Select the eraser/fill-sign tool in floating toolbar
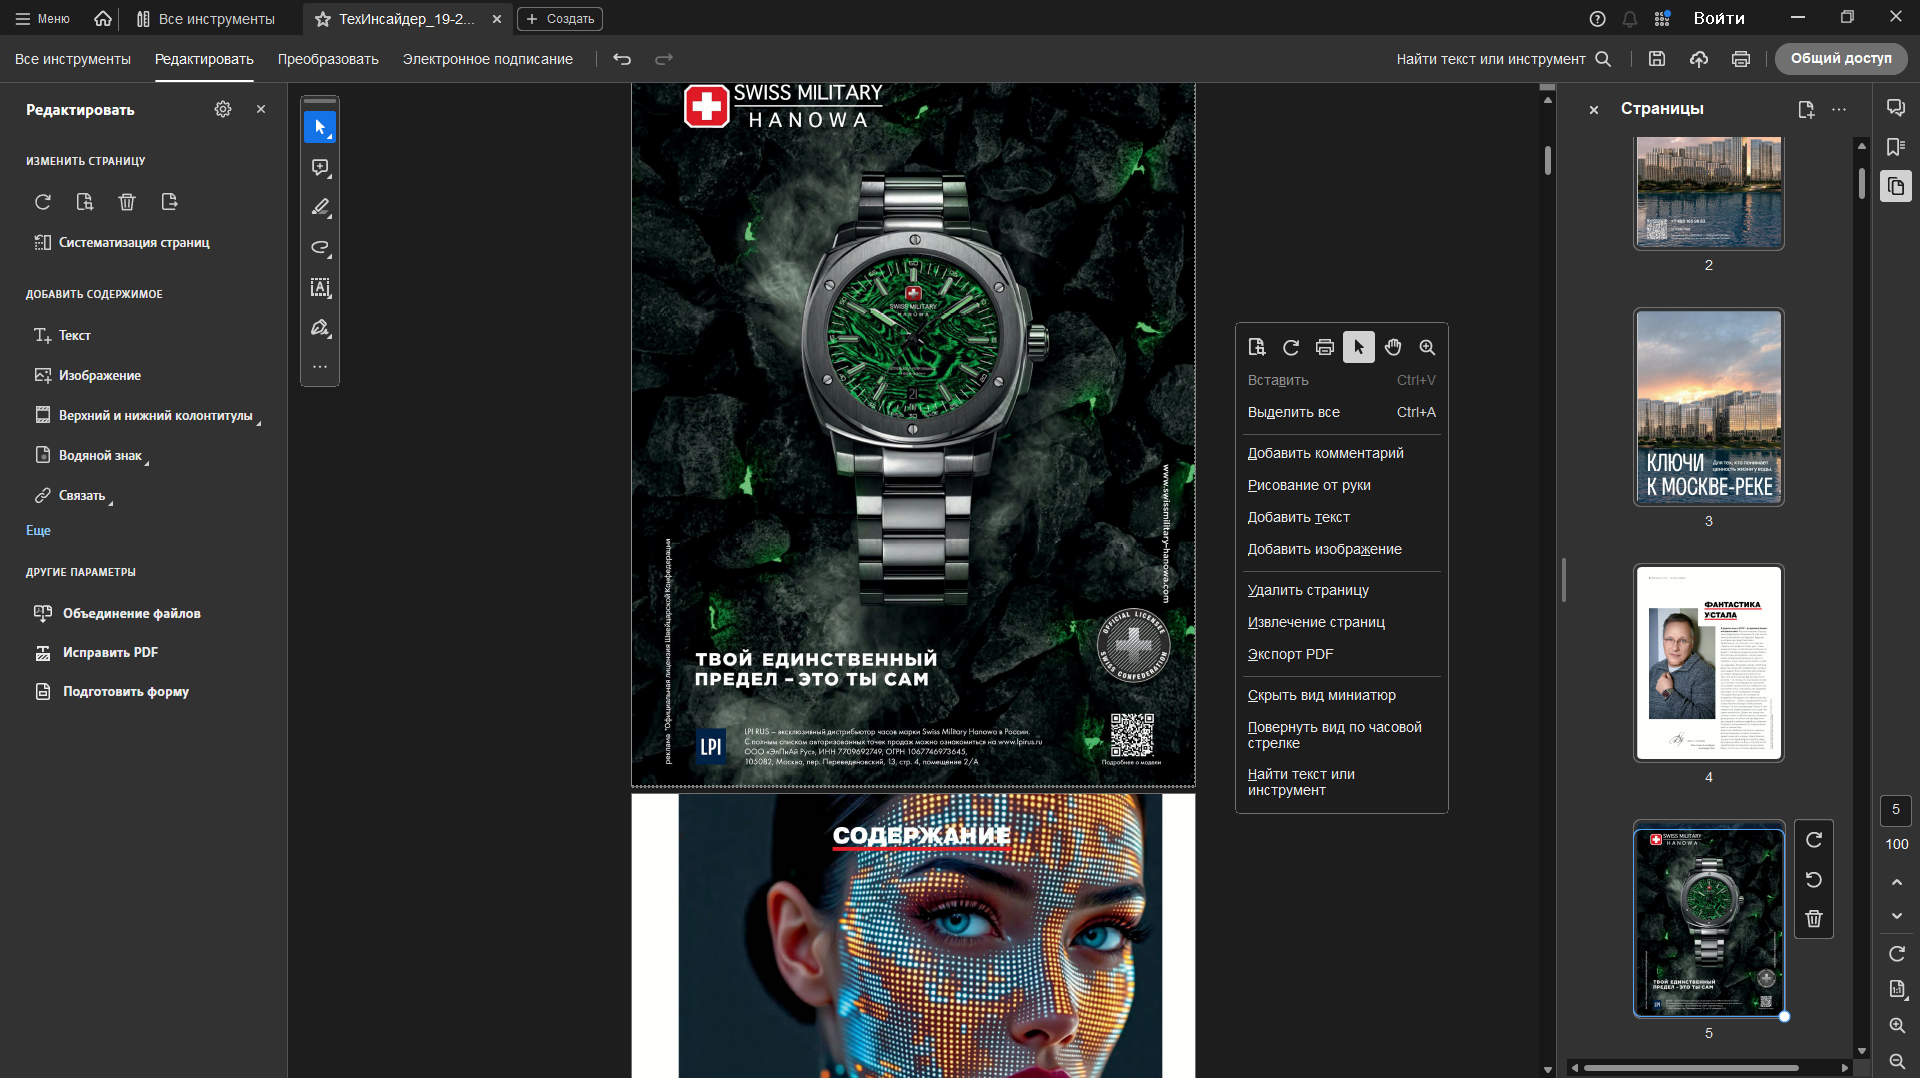This screenshot has width=1920, height=1080. (320, 328)
